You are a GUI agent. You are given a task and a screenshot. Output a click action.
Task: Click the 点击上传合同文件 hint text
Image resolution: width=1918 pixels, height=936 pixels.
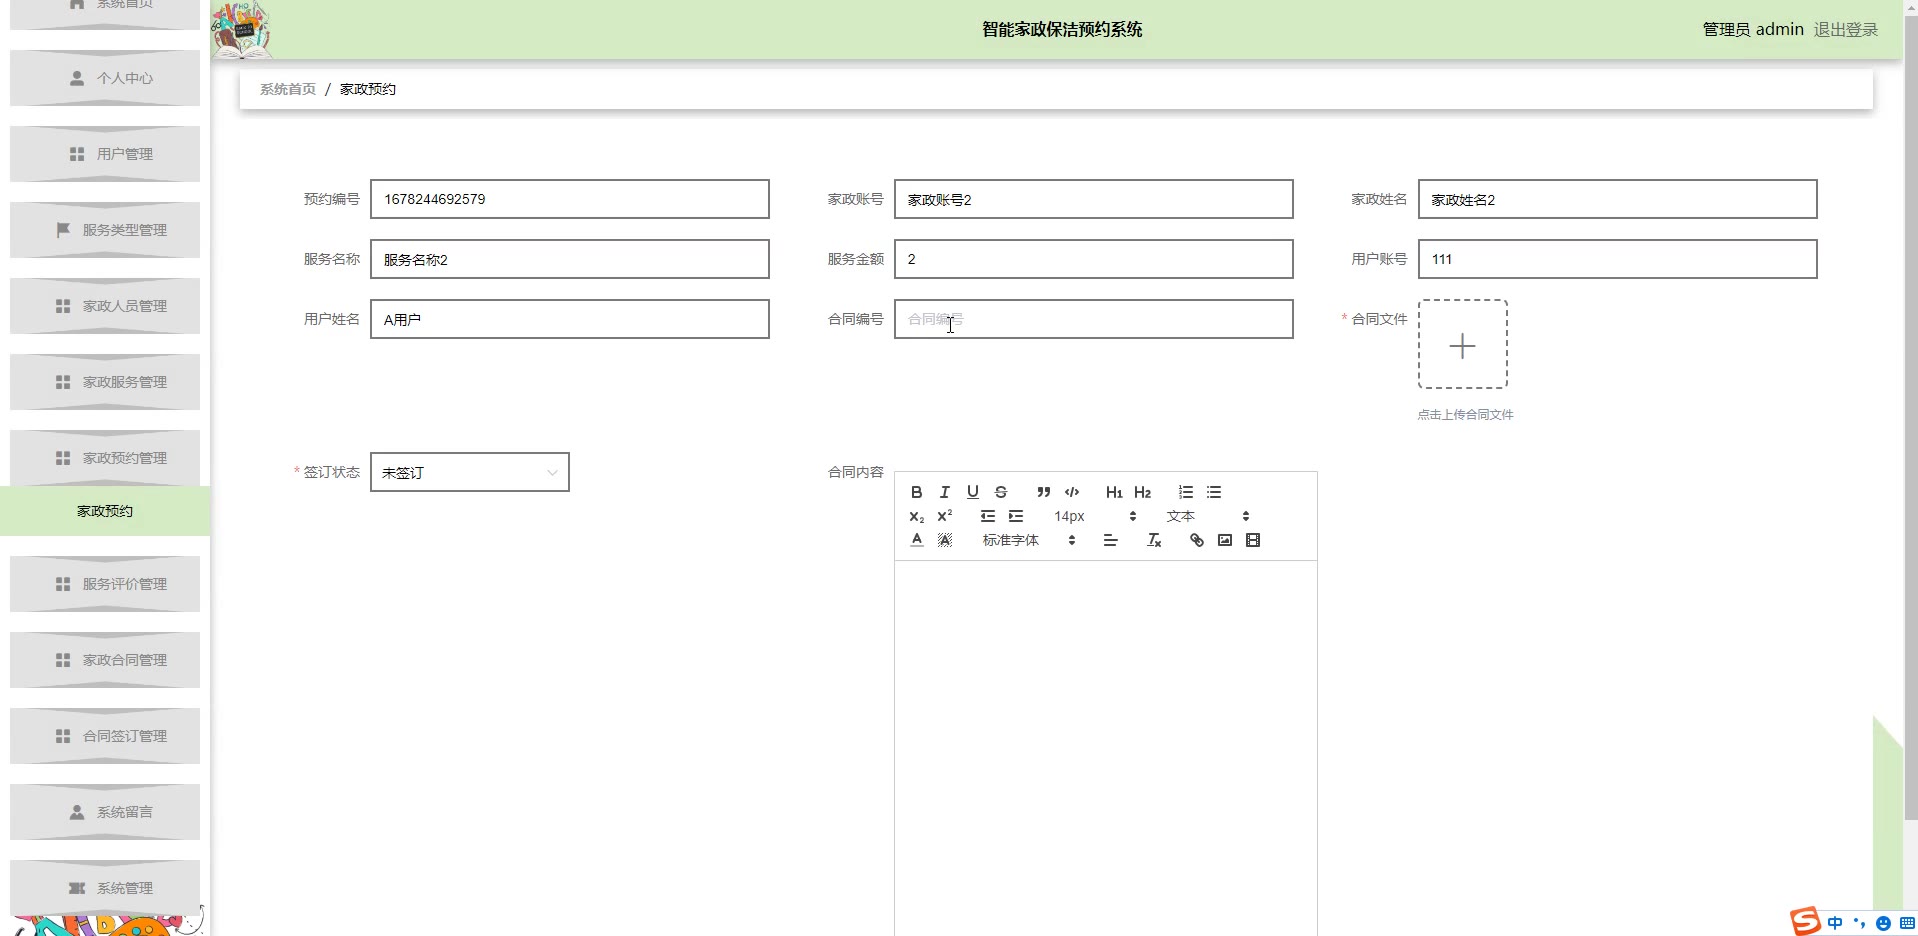[1465, 414]
